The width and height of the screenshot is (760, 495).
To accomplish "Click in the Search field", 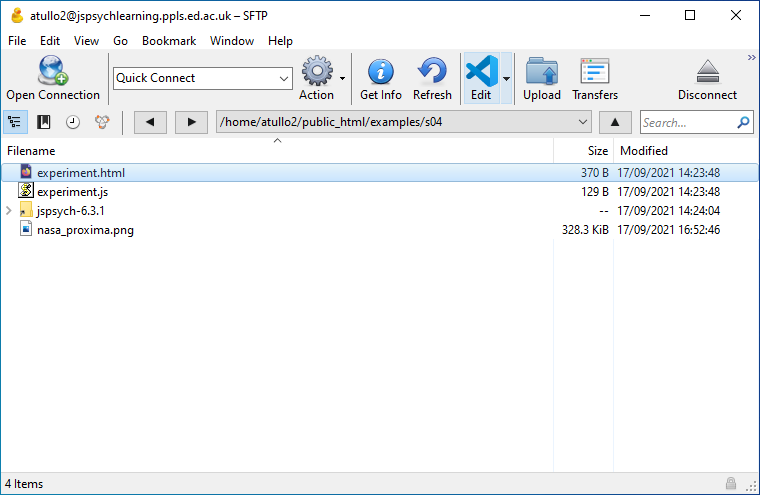I will click(x=688, y=122).
